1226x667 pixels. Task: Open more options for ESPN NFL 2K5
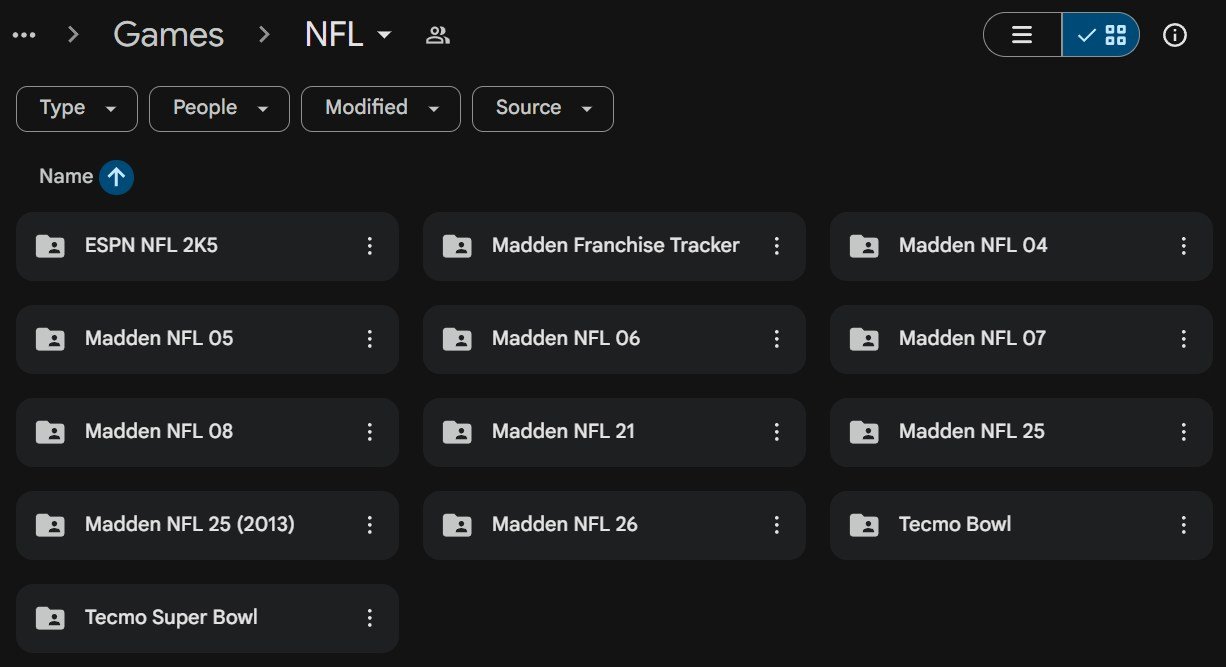[370, 246]
